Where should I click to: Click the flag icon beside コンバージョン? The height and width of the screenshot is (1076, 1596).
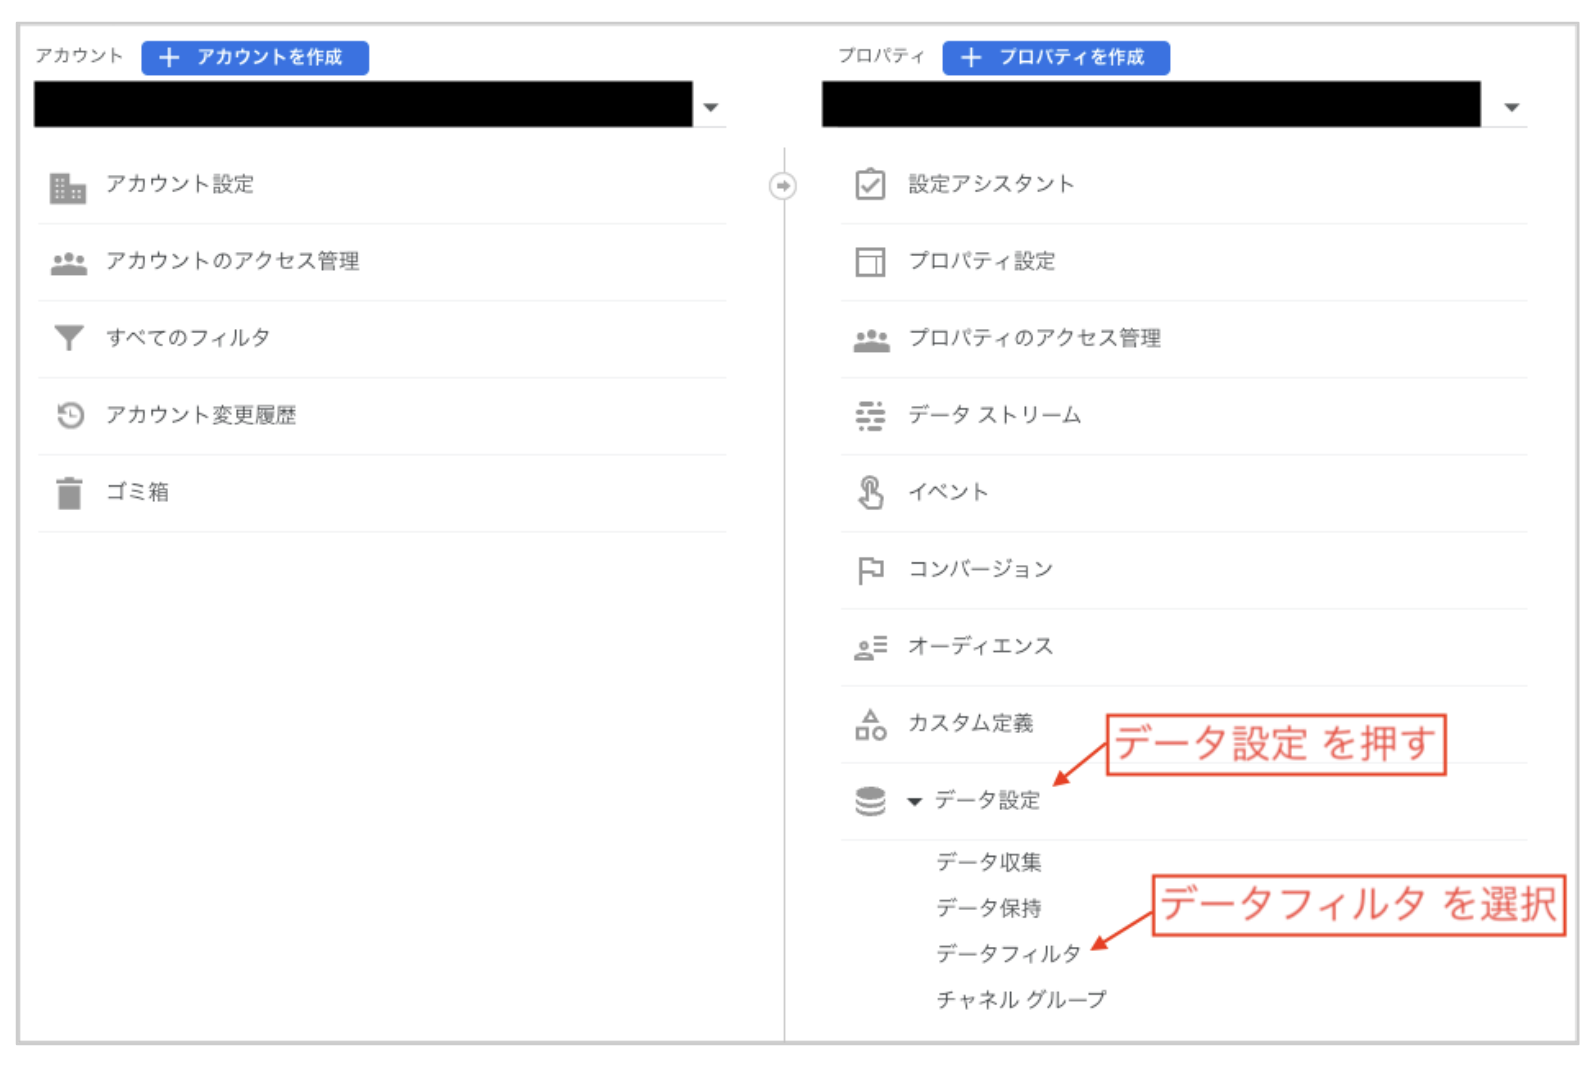point(870,570)
